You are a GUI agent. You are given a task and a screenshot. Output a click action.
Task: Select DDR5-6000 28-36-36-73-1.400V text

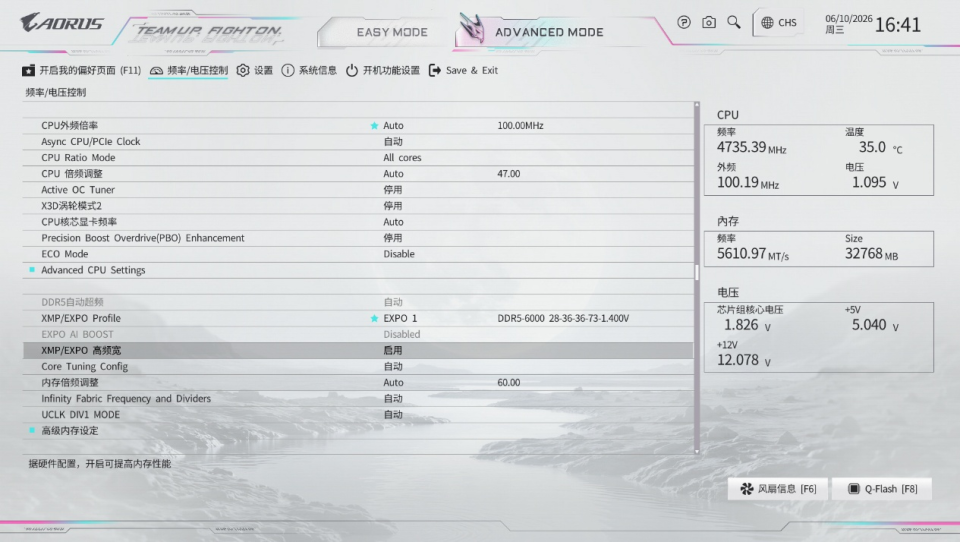pyautogui.click(x=563, y=318)
